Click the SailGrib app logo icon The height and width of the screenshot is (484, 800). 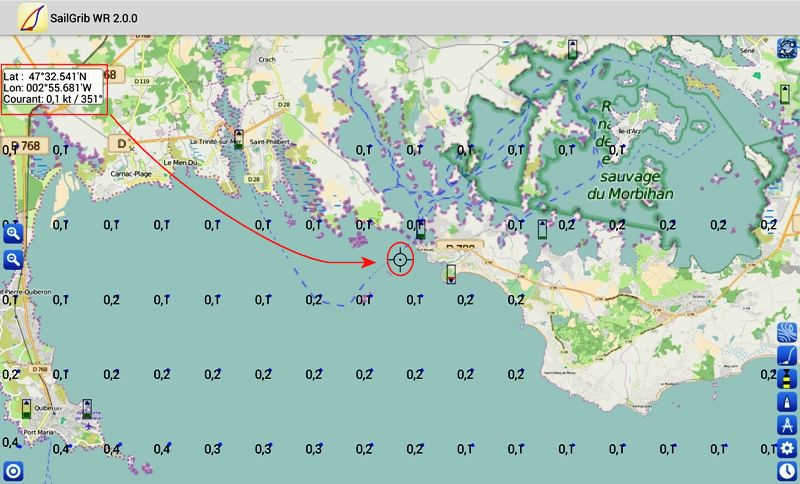click(x=32, y=18)
